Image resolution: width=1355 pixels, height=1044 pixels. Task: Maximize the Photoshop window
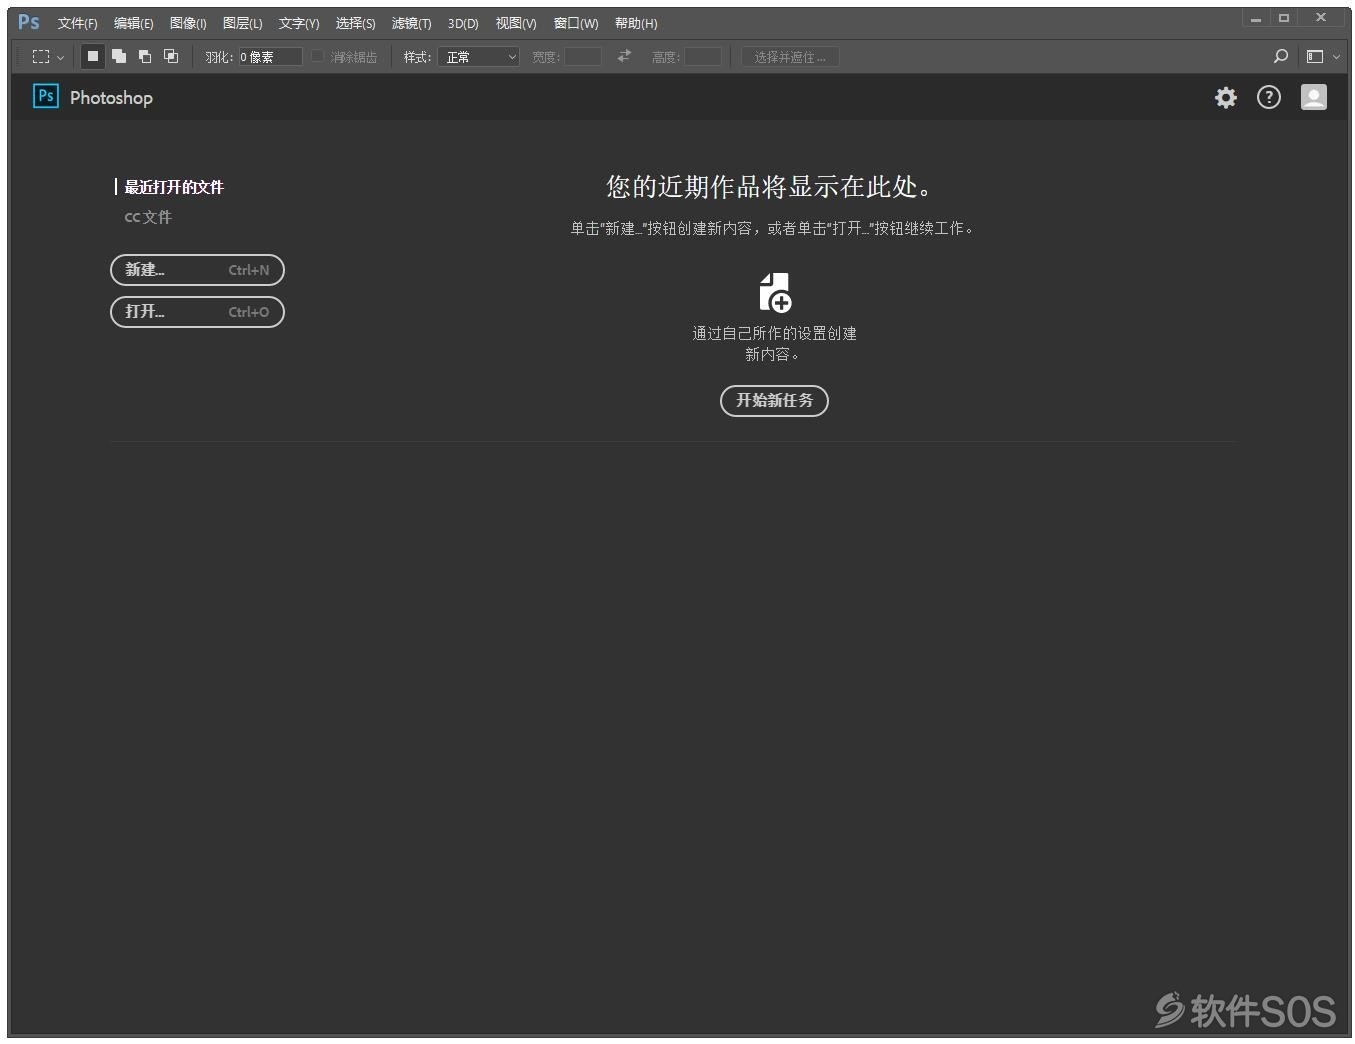click(1284, 18)
